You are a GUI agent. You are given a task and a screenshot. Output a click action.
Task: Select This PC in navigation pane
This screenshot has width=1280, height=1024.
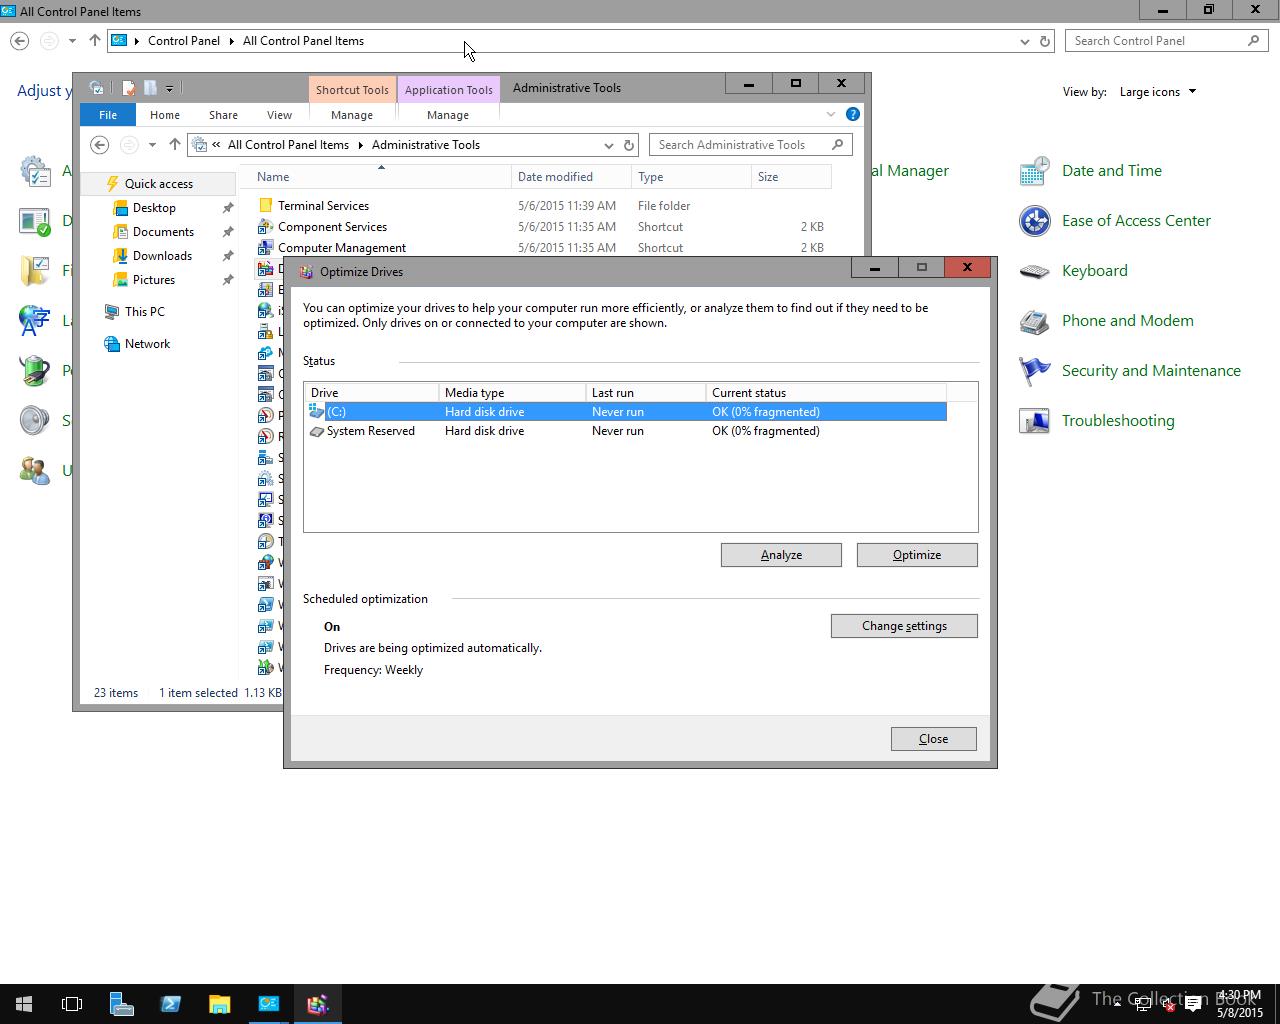point(144,312)
